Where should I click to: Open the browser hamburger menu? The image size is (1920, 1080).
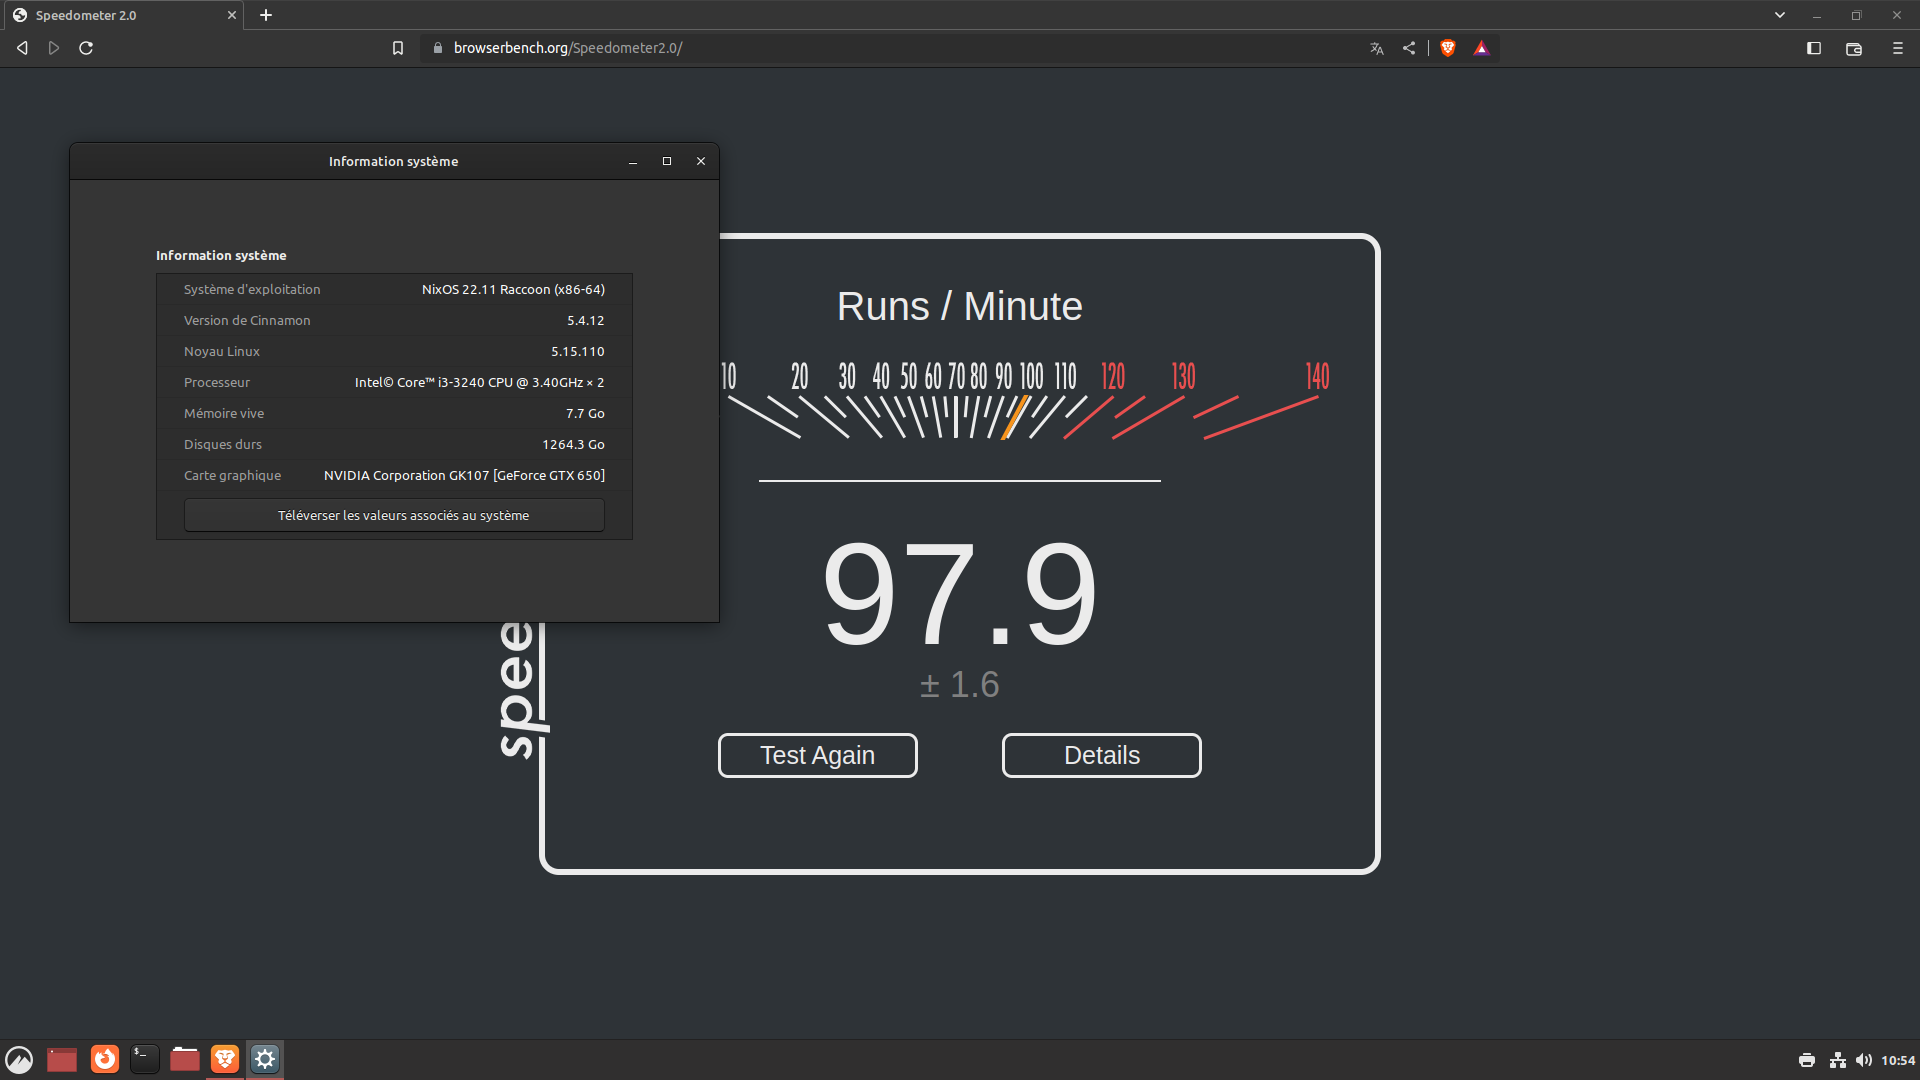[1898, 48]
